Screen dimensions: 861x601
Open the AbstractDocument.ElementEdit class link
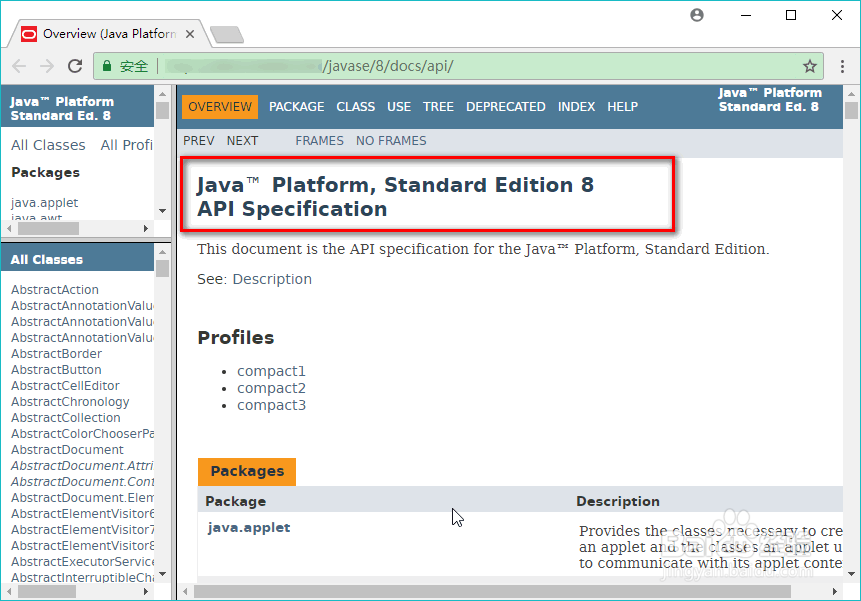pos(82,498)
